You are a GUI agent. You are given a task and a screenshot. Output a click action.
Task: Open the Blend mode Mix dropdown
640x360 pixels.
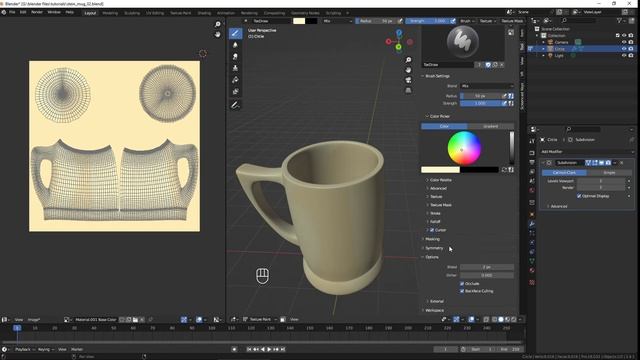[487, 86]
